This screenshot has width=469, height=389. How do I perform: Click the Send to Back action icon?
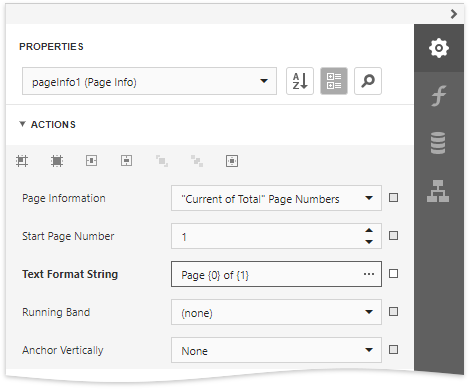click(197, 161)
